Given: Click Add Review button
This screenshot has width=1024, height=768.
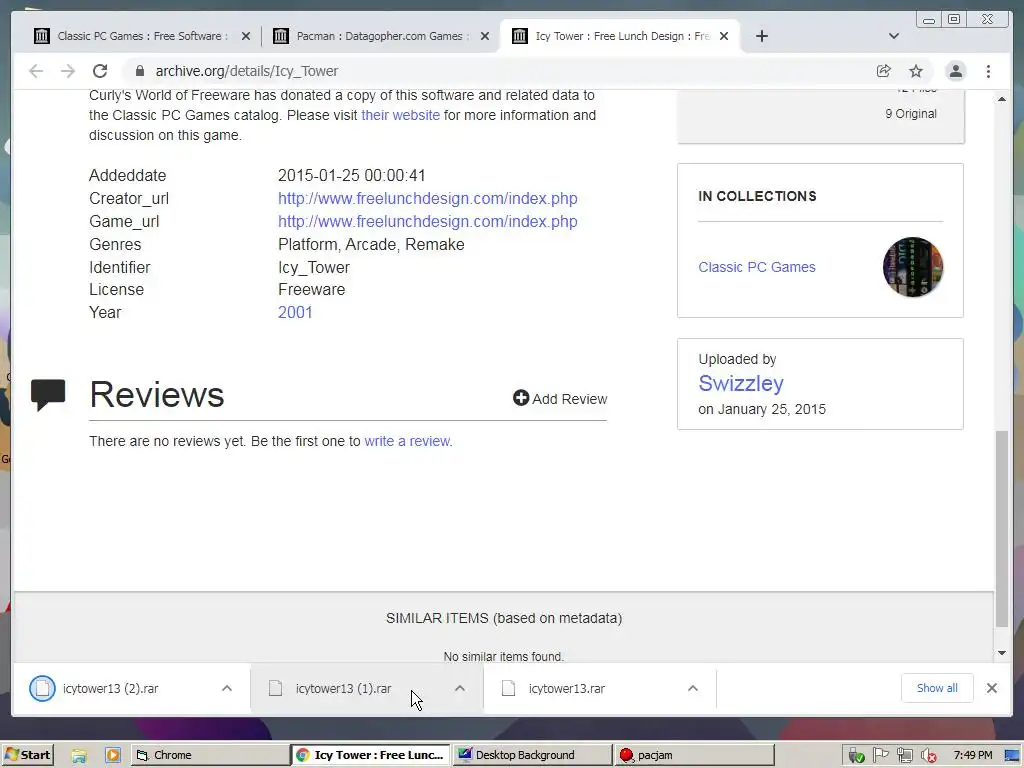Looking at the screenshot, I should [x=560, y=398].
